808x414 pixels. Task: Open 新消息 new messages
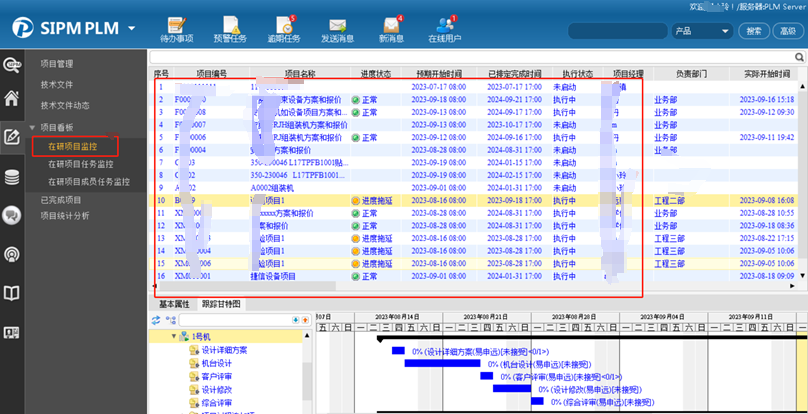pyautogui.click(x=391, y=28)
